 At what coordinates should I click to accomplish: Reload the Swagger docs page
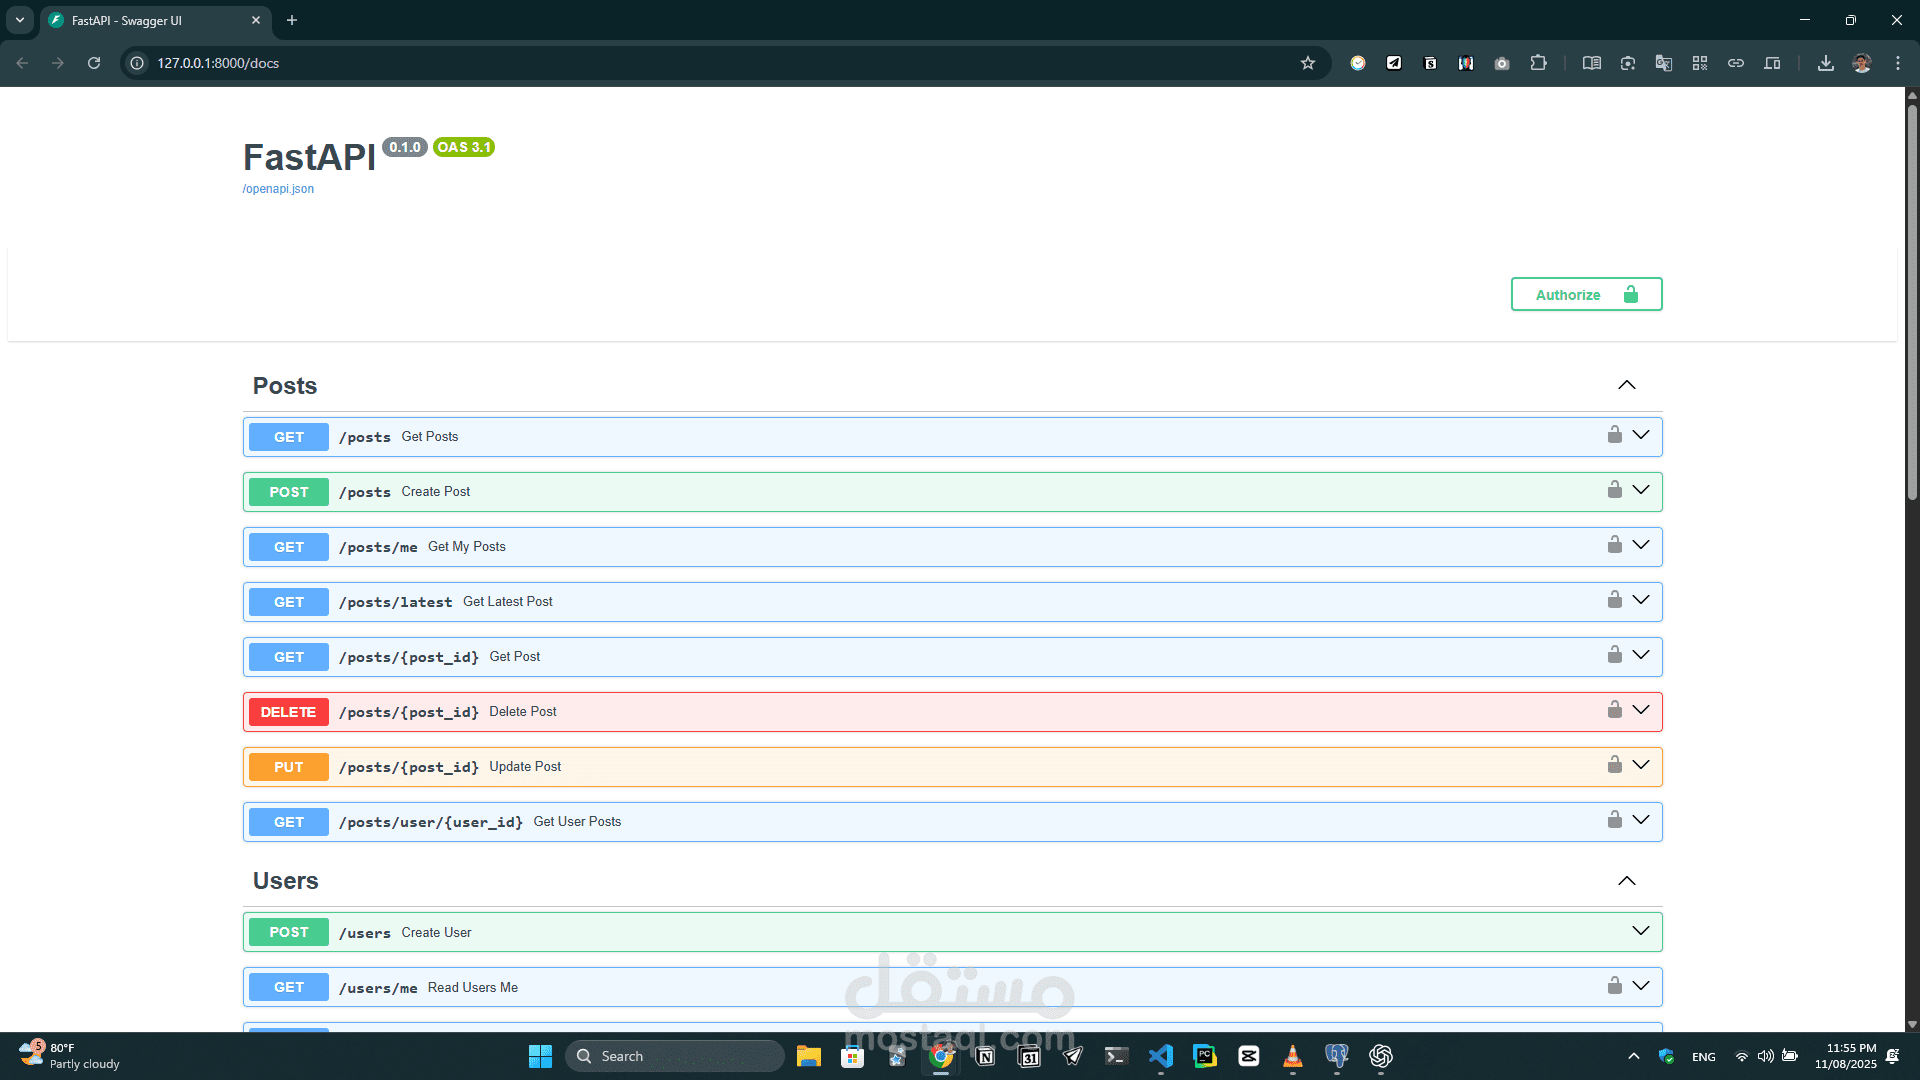(x=94, y=63)
